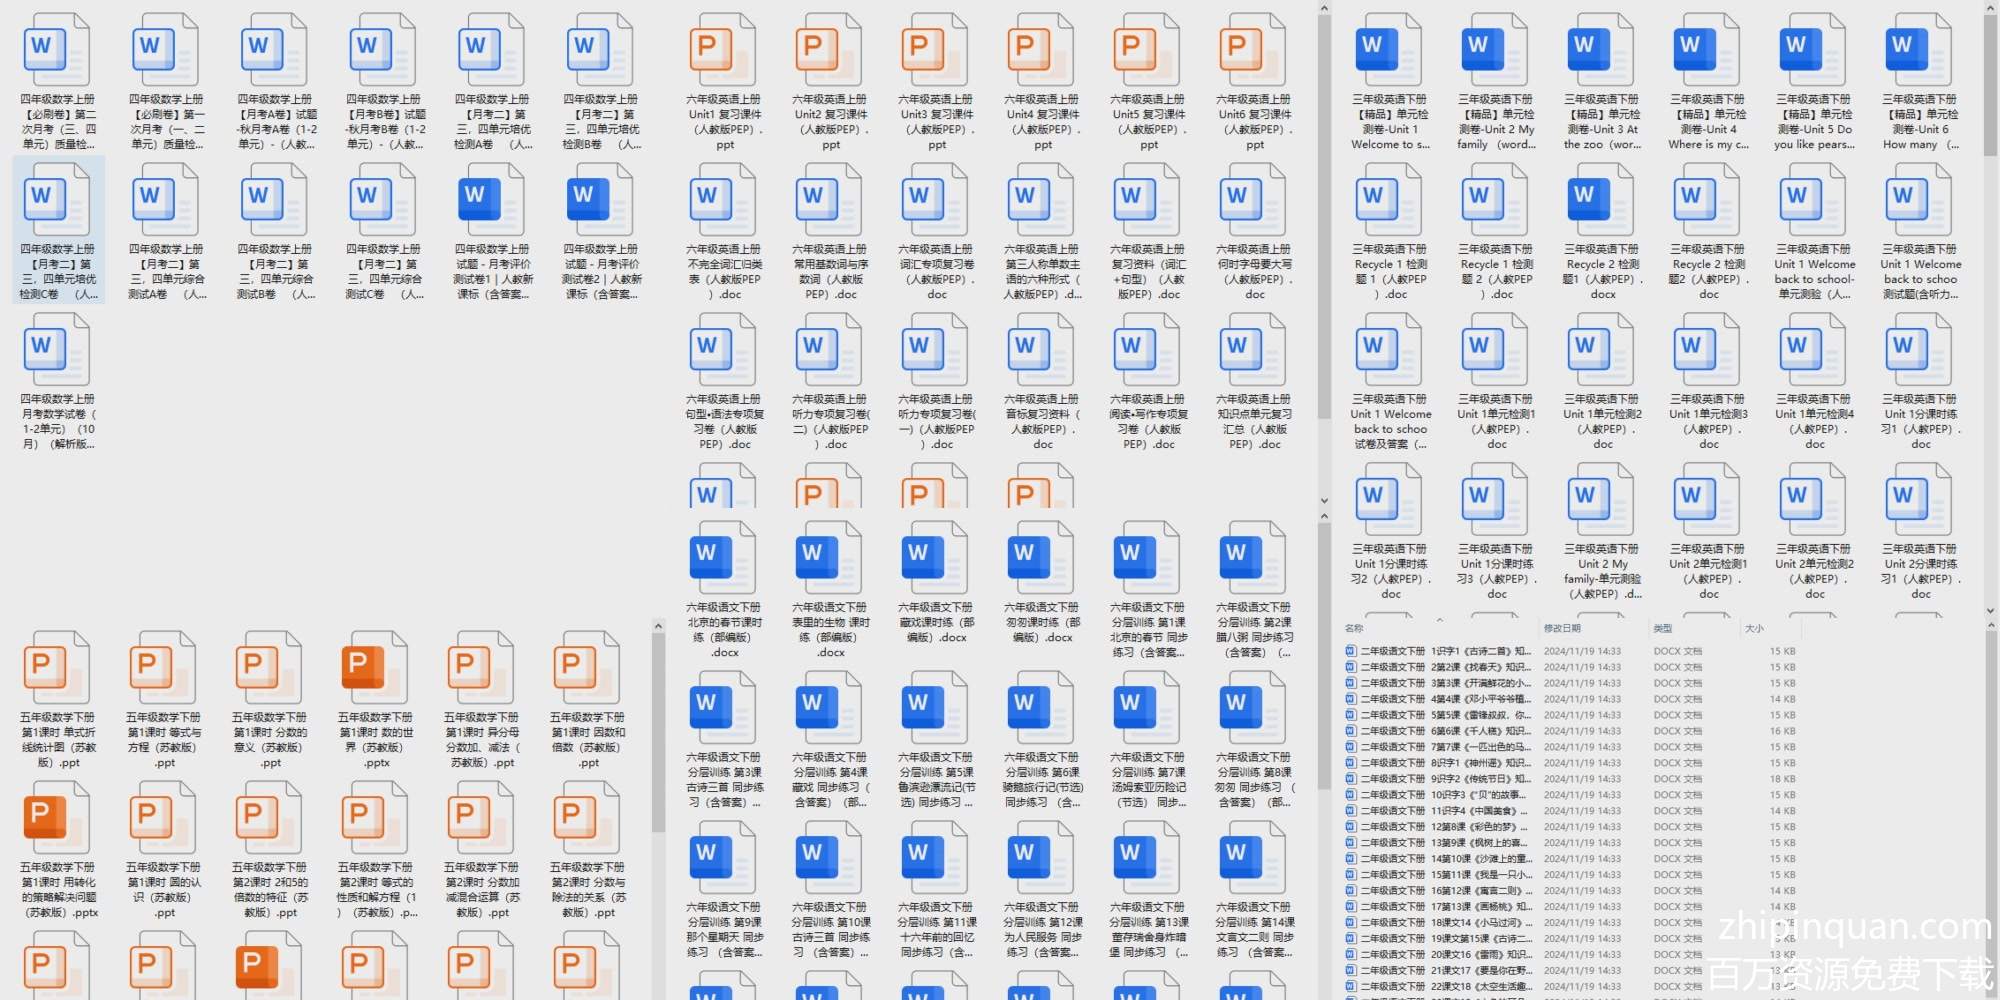Open list row 二年级语文下册 20课文16《雷雨》
The height and width of the screenshot is (1000, 2000).
(x=1570, y=955)
